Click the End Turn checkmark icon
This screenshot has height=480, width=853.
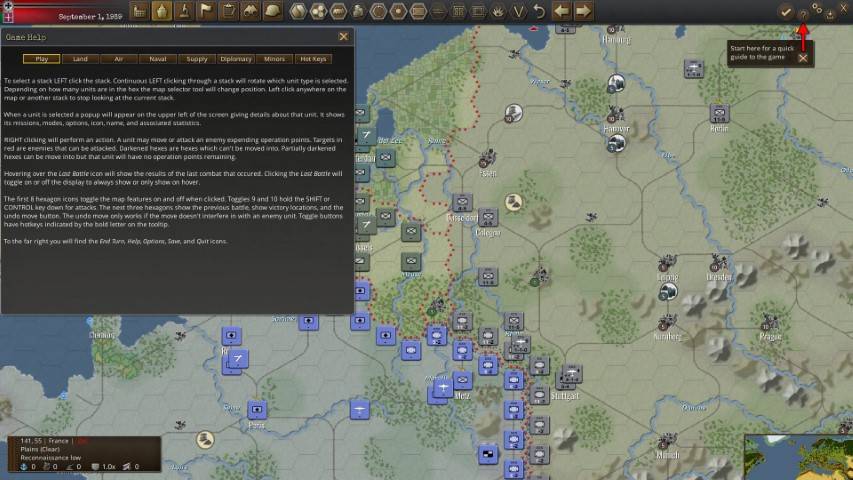(x=786, y=11)
